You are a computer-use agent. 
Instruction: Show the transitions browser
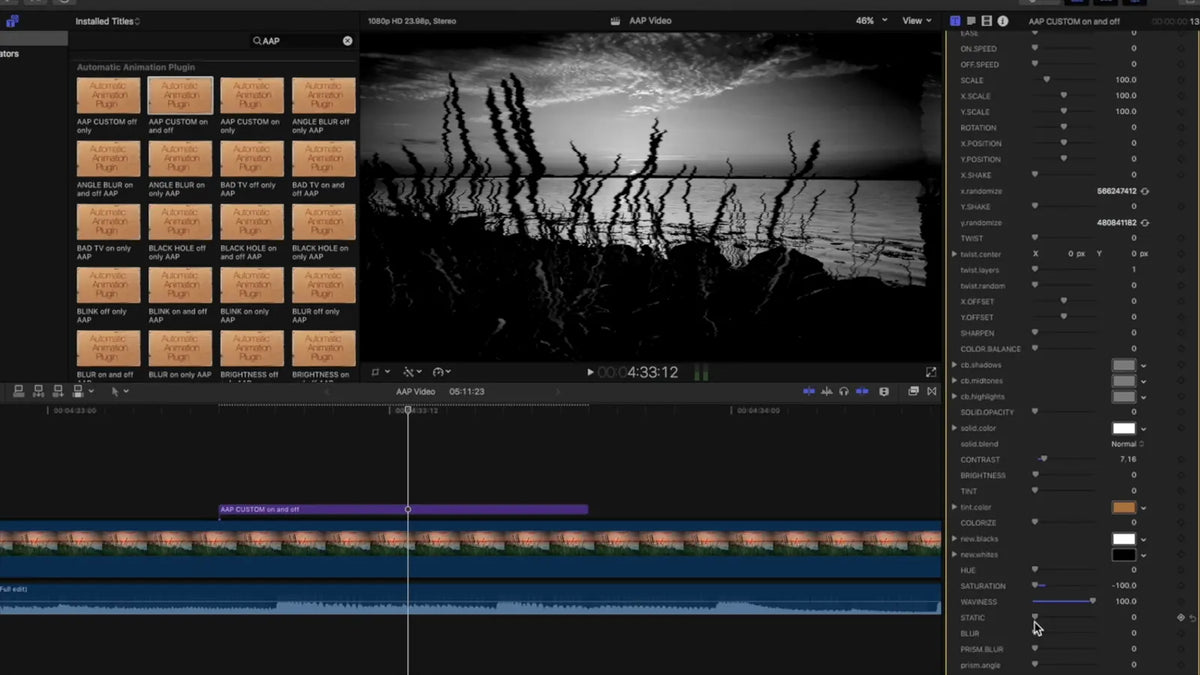coord(930,391)
